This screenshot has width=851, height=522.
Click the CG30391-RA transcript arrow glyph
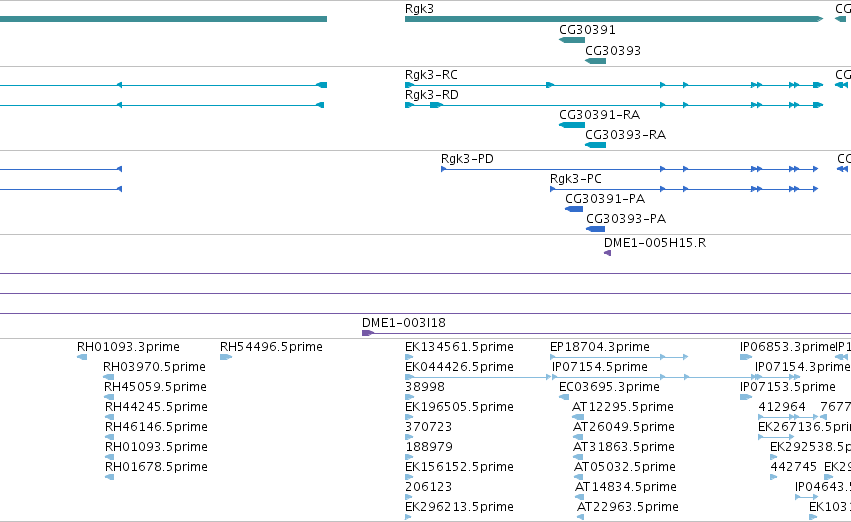572,125
